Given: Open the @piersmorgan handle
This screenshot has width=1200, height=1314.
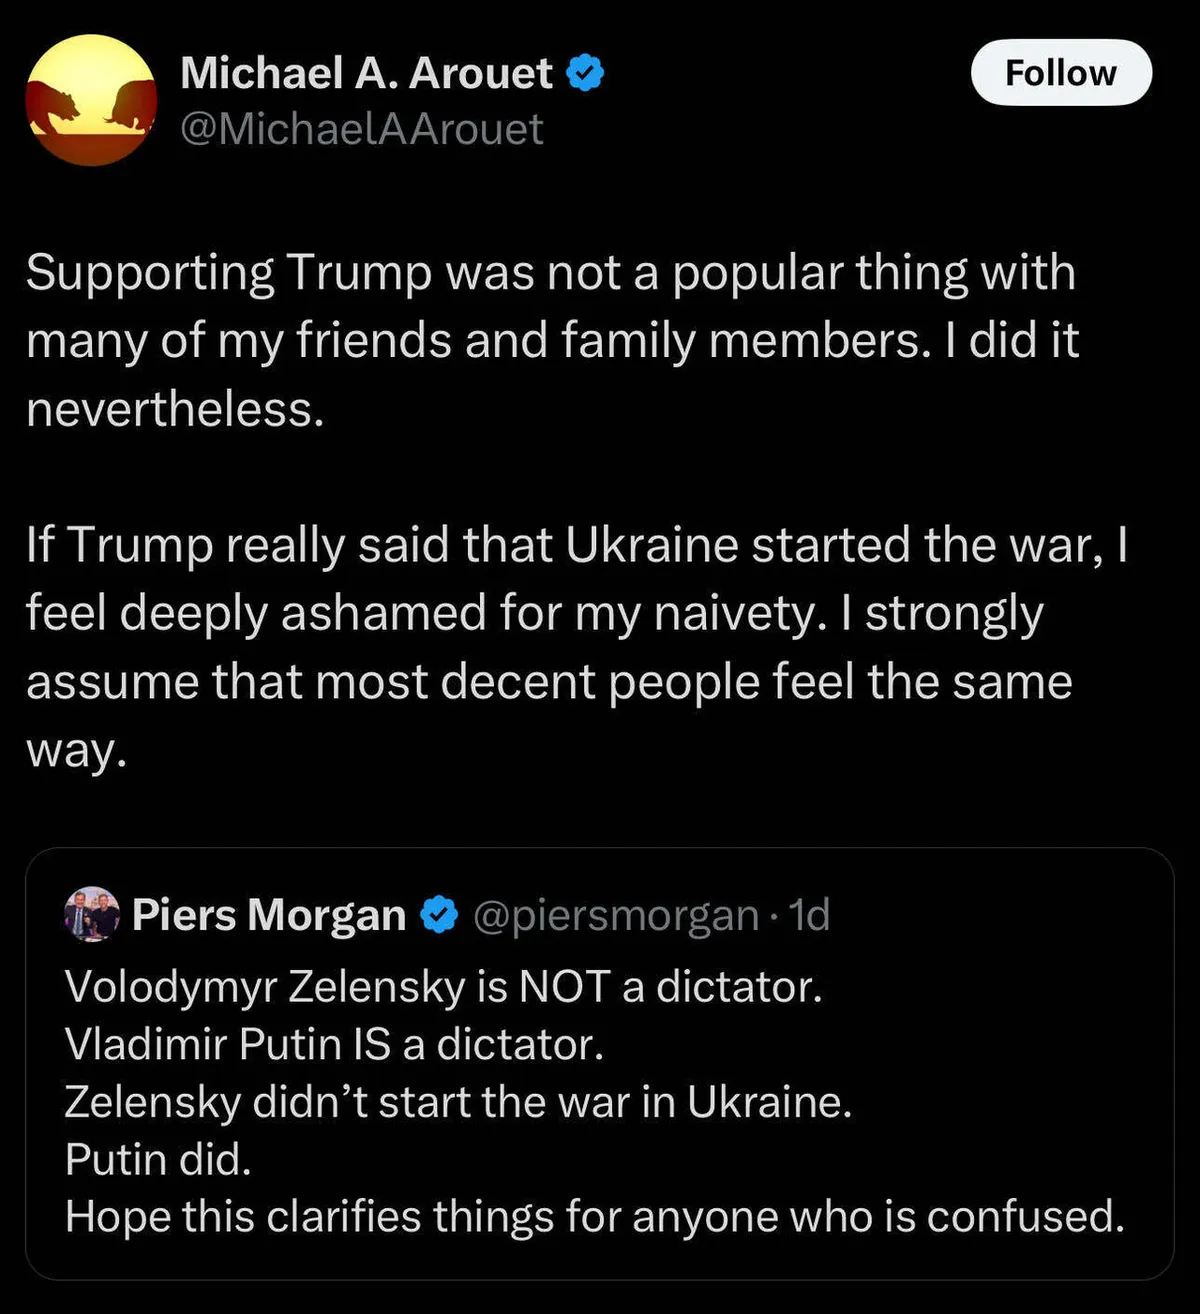Looking at the screenshot, I should point(615,916).
